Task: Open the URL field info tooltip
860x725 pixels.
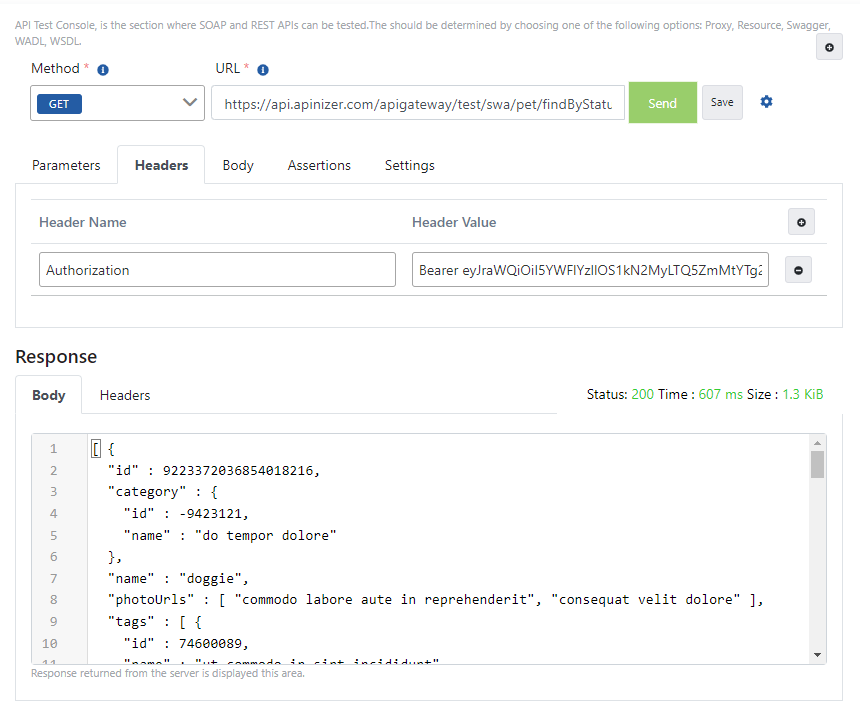Action: (x=263, y=68)
